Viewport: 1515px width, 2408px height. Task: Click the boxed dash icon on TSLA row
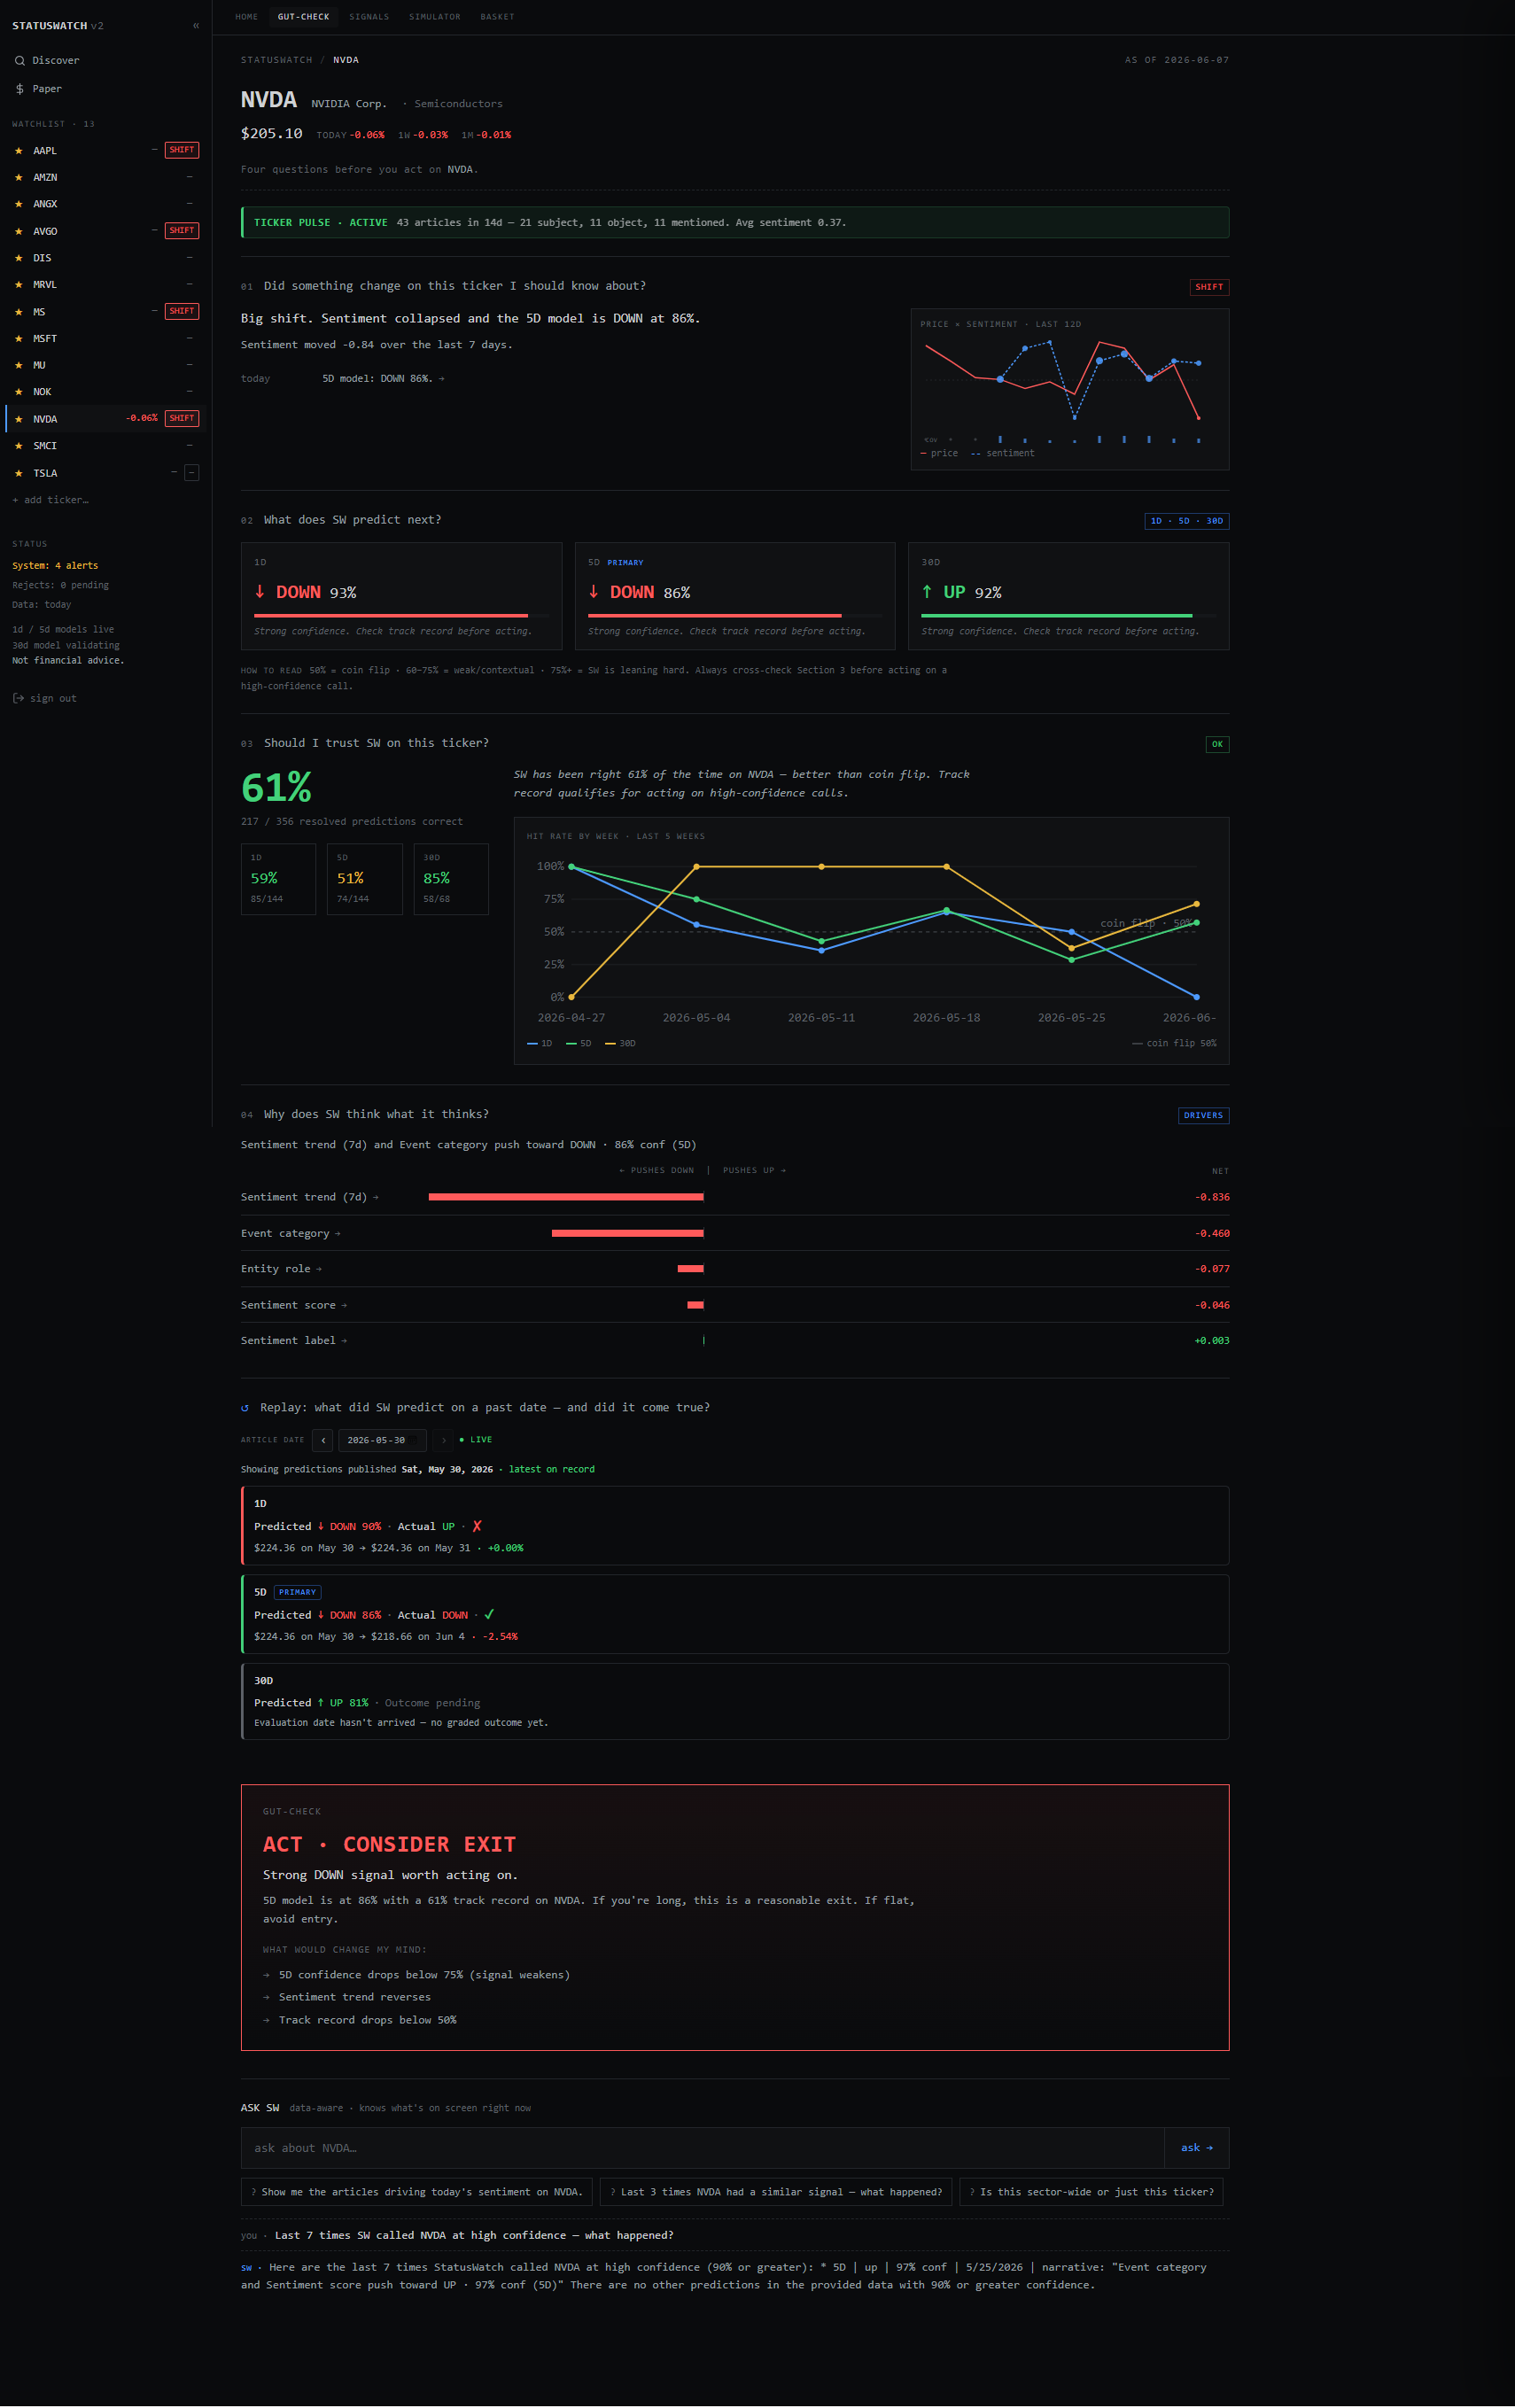point(191,473)
